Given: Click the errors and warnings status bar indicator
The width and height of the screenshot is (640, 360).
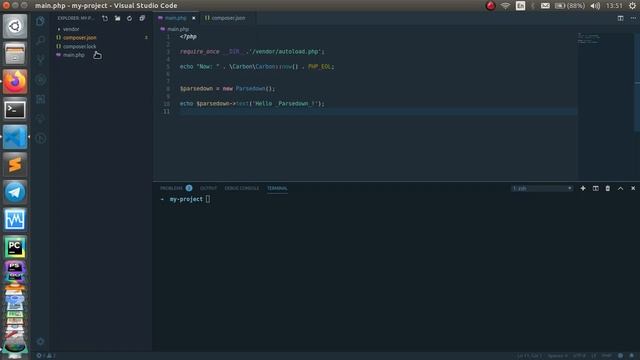Looking at the screenshot, I should click(x=46, y=356).
